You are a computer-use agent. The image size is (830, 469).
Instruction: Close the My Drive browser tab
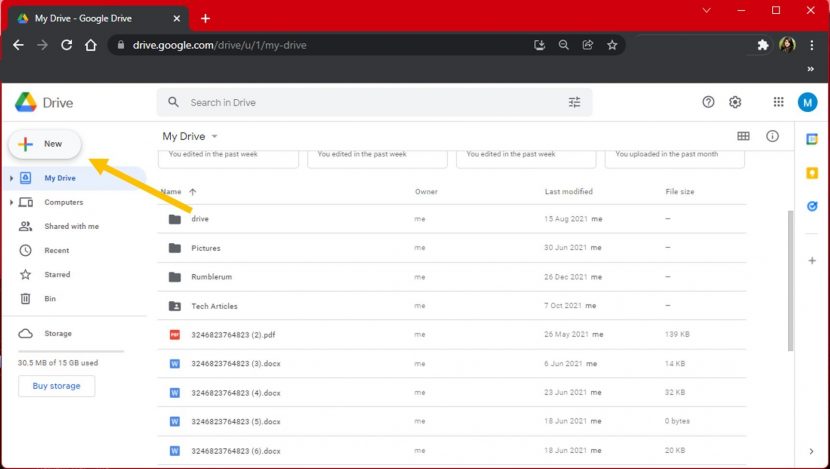(177, 19)
